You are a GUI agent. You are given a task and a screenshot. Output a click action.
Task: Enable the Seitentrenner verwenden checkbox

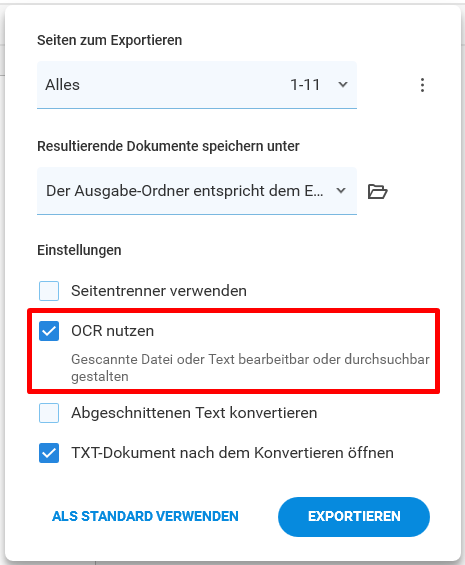[x=49, y=291]
